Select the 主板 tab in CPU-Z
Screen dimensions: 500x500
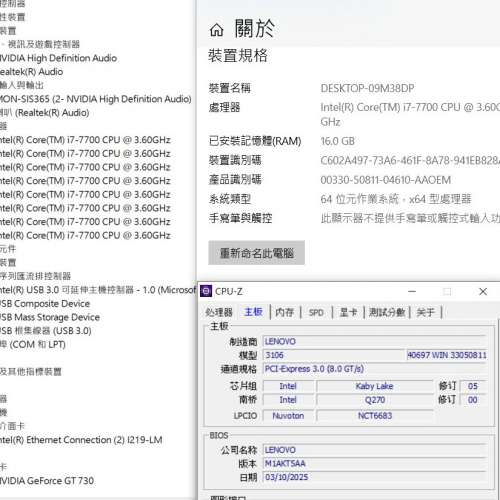253,312
